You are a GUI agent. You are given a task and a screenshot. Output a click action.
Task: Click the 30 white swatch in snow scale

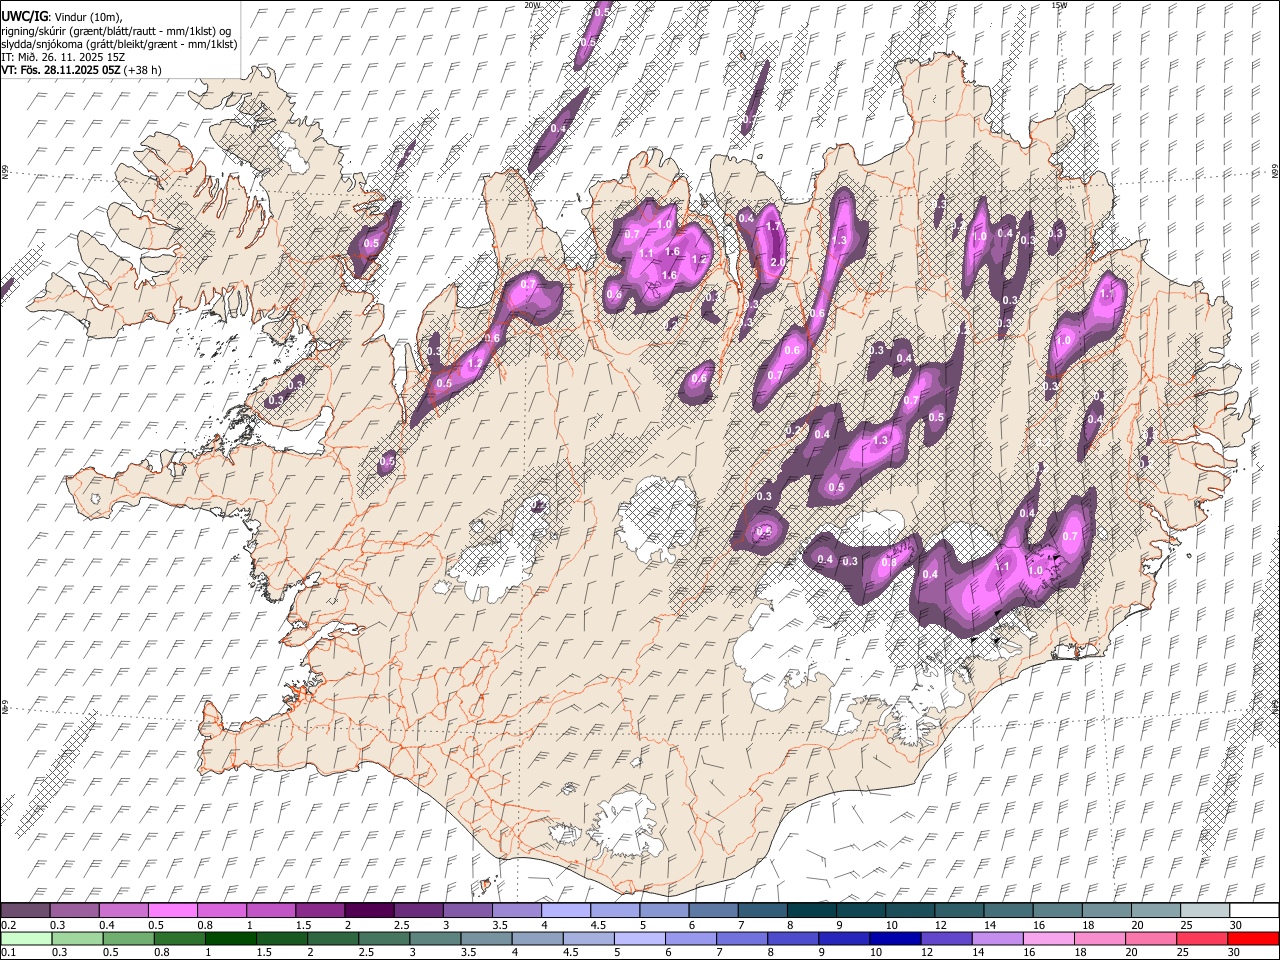pos(1255,911)
